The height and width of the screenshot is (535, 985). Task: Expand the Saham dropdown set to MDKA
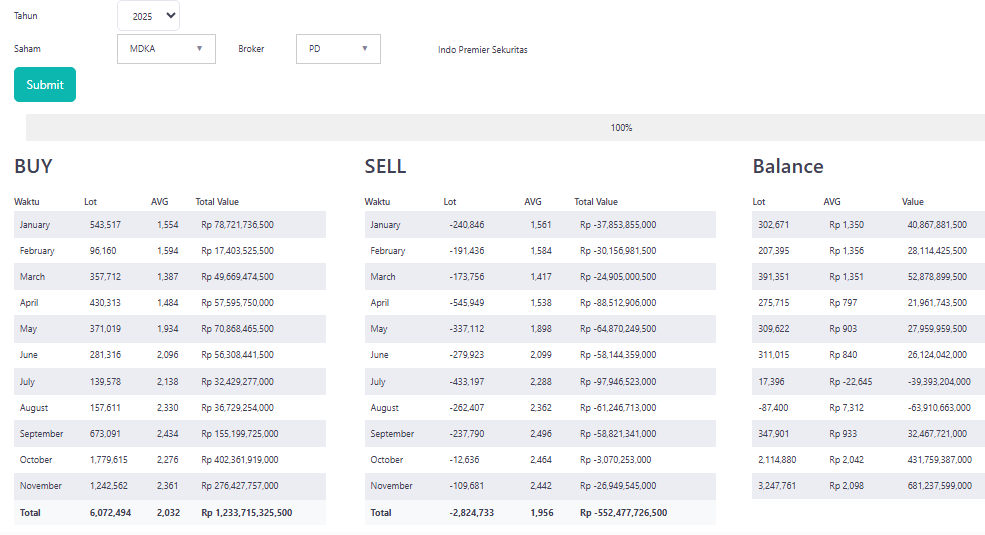click(166, 49)
